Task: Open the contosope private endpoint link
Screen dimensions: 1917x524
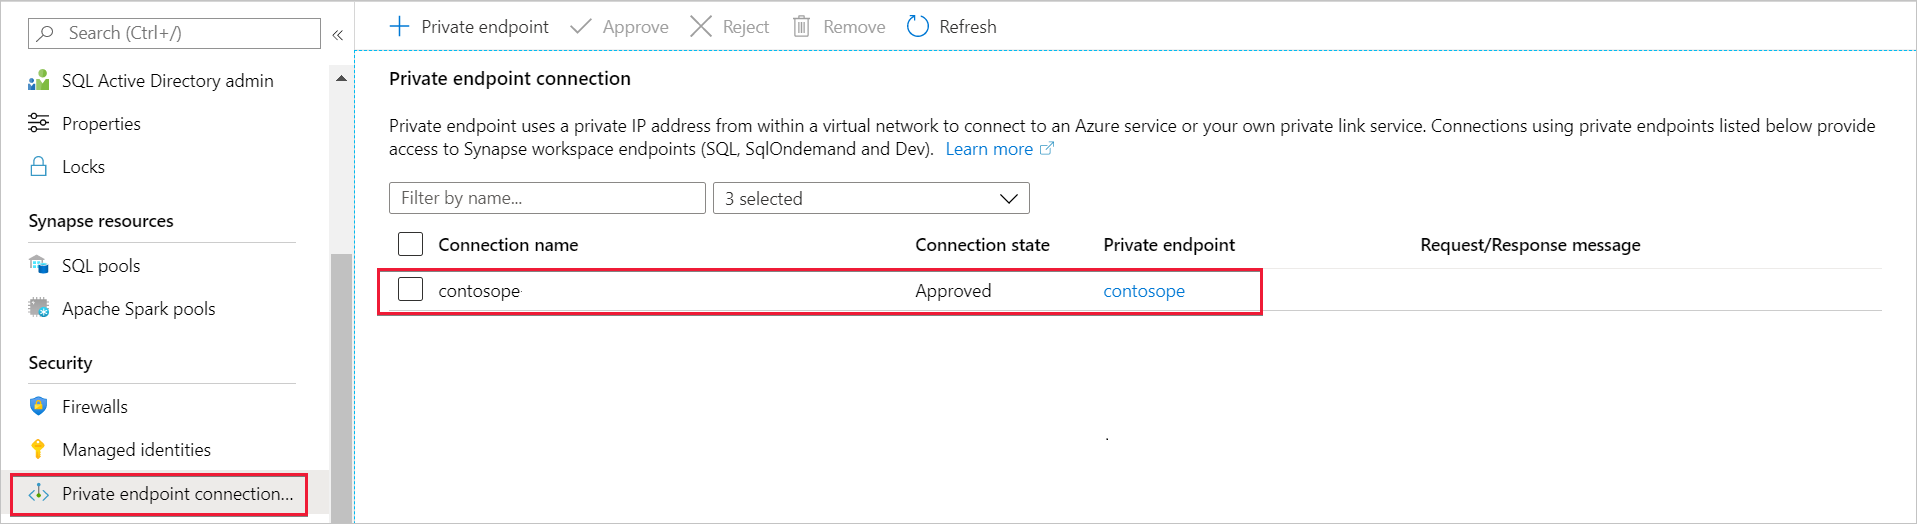Action: (x=1143, y=291)
